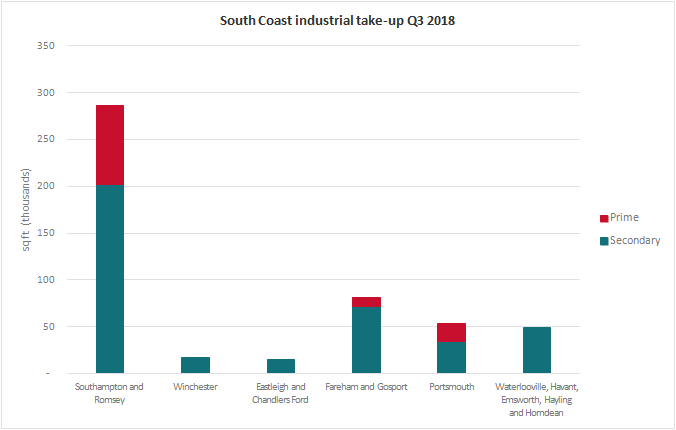Image resolution: width=676 pixels, height=430 pixels.
Task: Click the Prime segment of Fareham and Gosport bar
Action: (x=366, y=302)
